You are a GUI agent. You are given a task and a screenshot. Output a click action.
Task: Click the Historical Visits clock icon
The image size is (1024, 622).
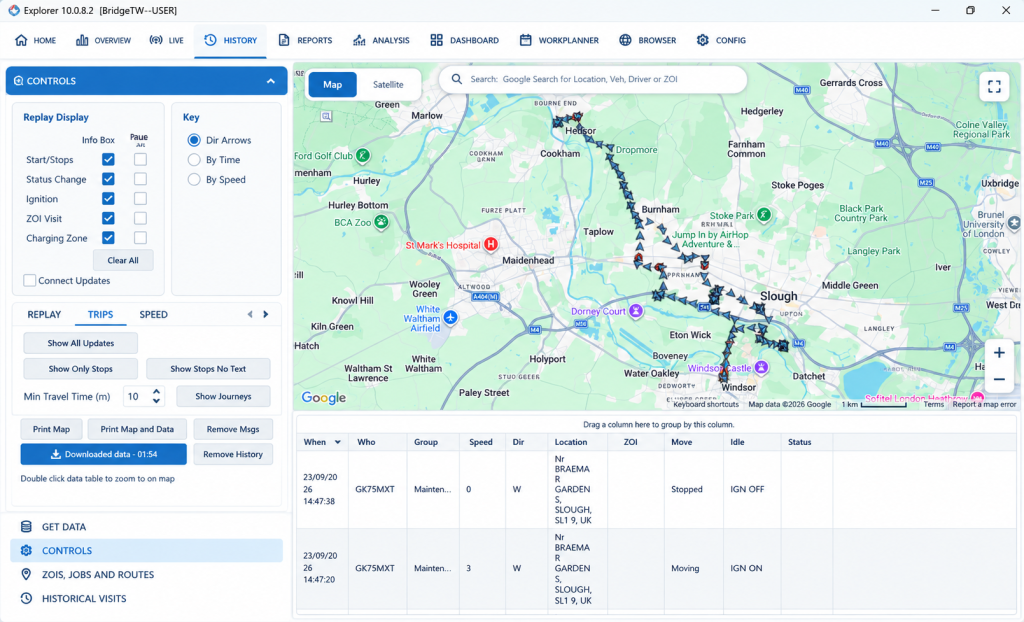[x=26, y=598]
